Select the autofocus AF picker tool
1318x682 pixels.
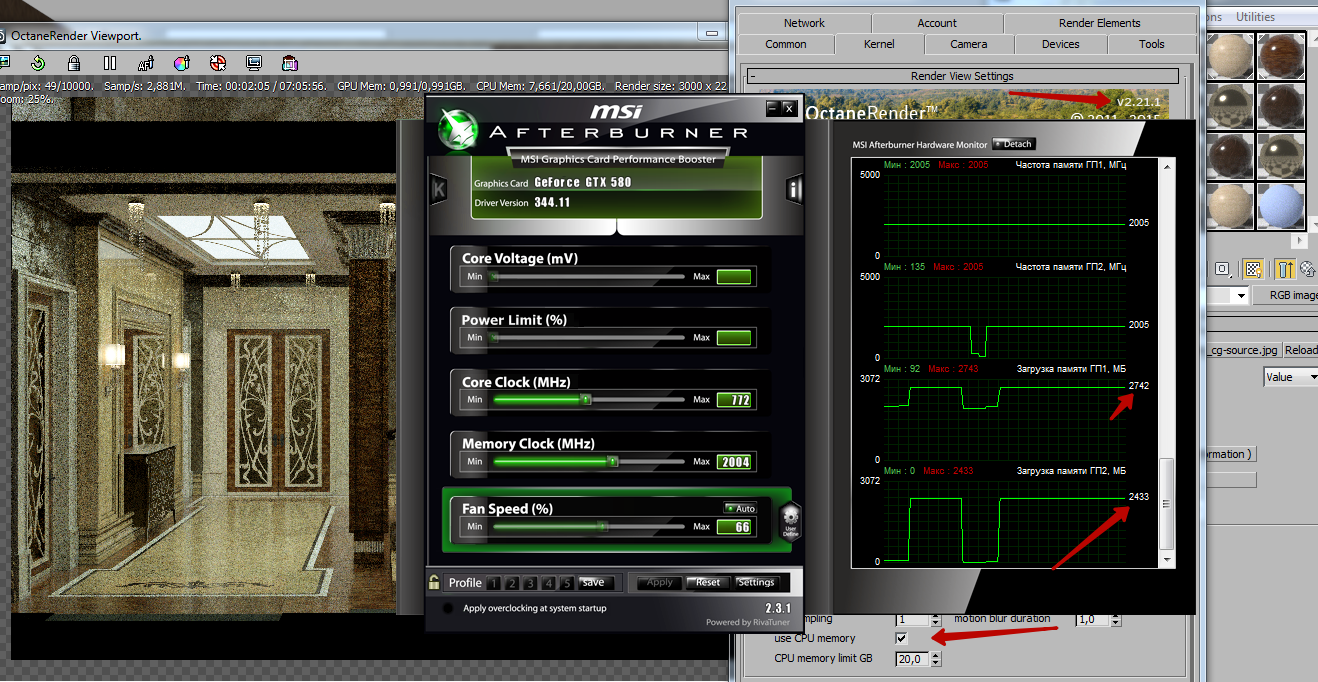pos(146,62)
